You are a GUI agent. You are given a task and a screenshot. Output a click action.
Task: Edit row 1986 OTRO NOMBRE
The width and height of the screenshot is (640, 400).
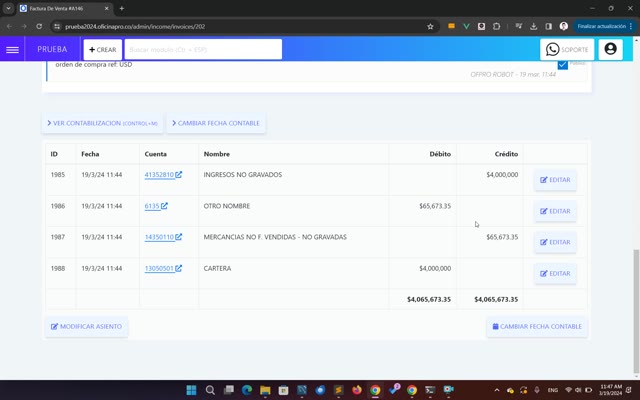click(x=555, y=211)
